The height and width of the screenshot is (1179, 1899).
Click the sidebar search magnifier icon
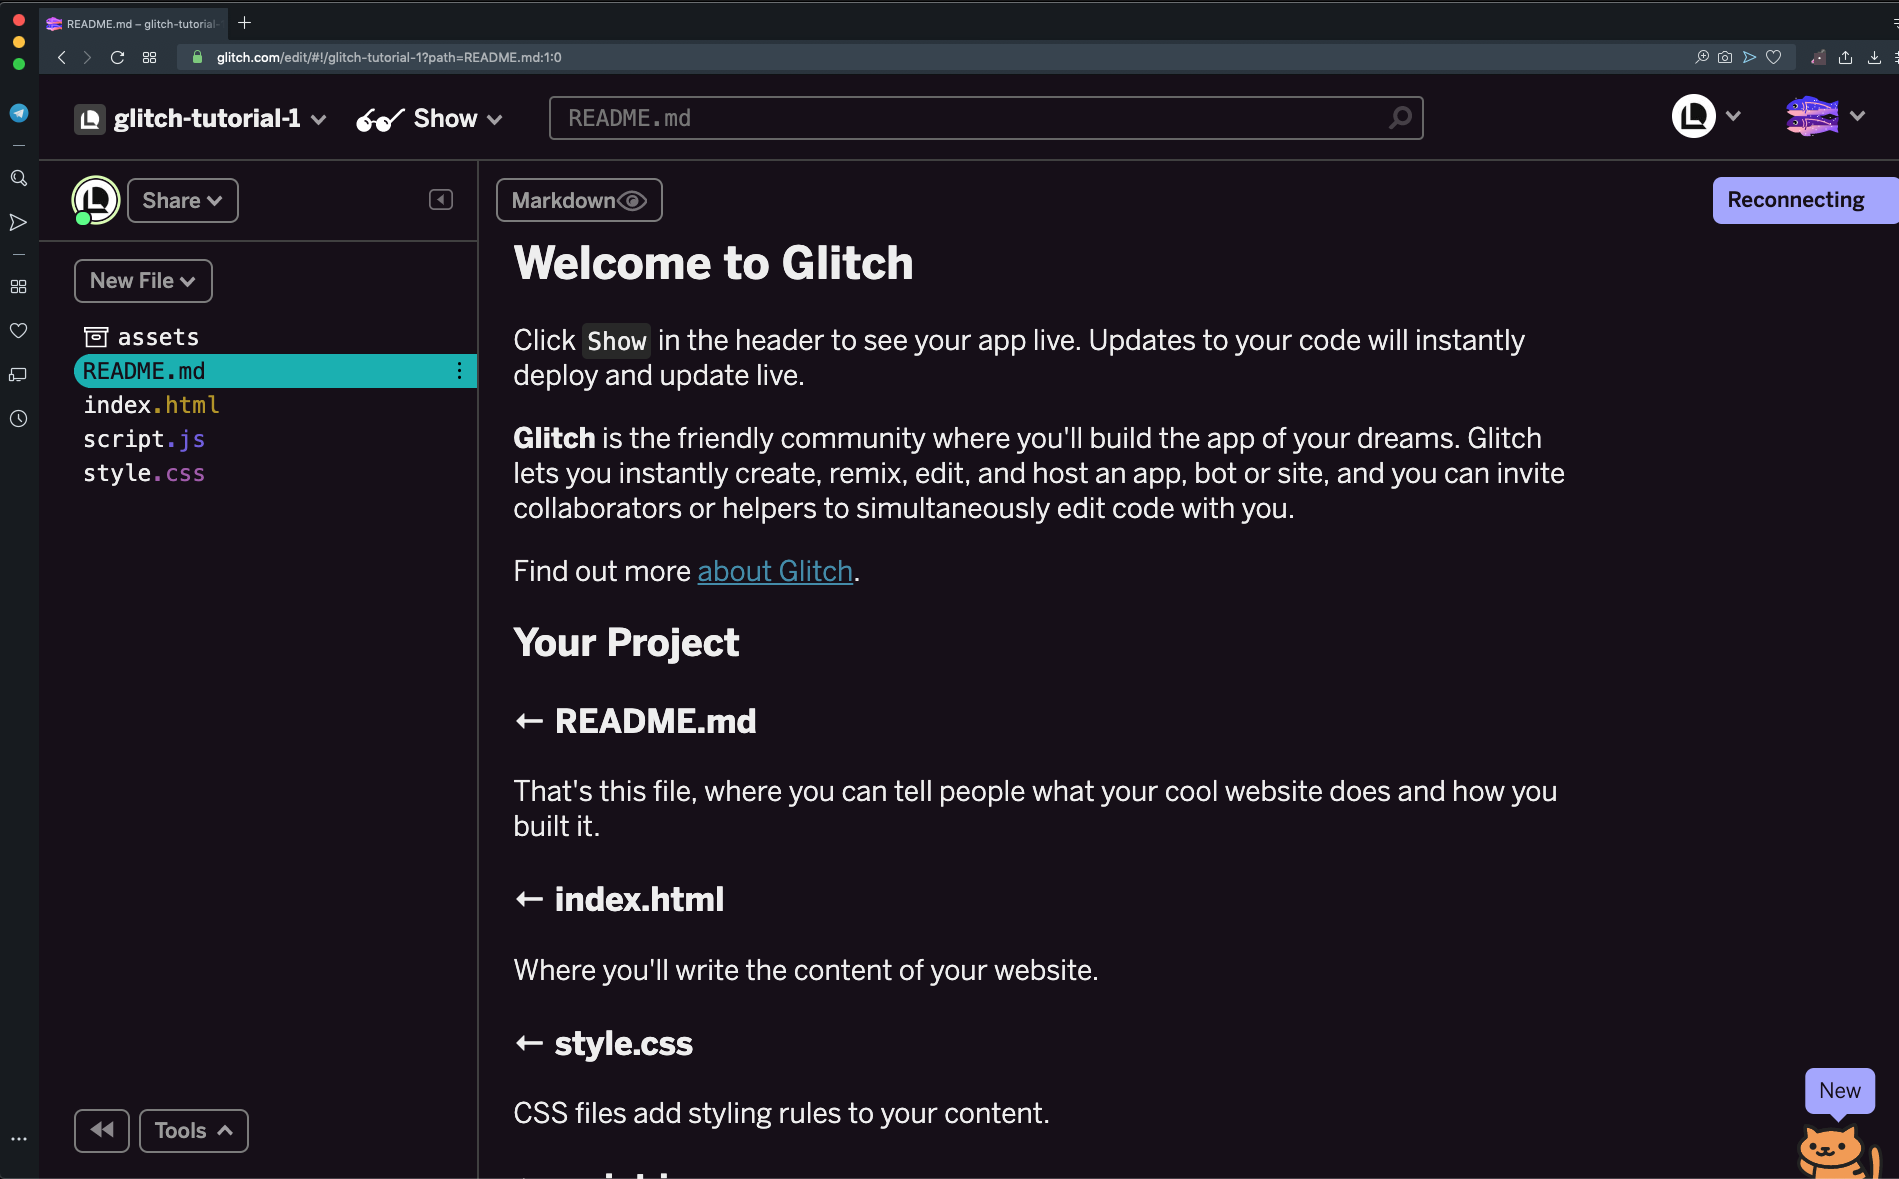pos(18,178)
